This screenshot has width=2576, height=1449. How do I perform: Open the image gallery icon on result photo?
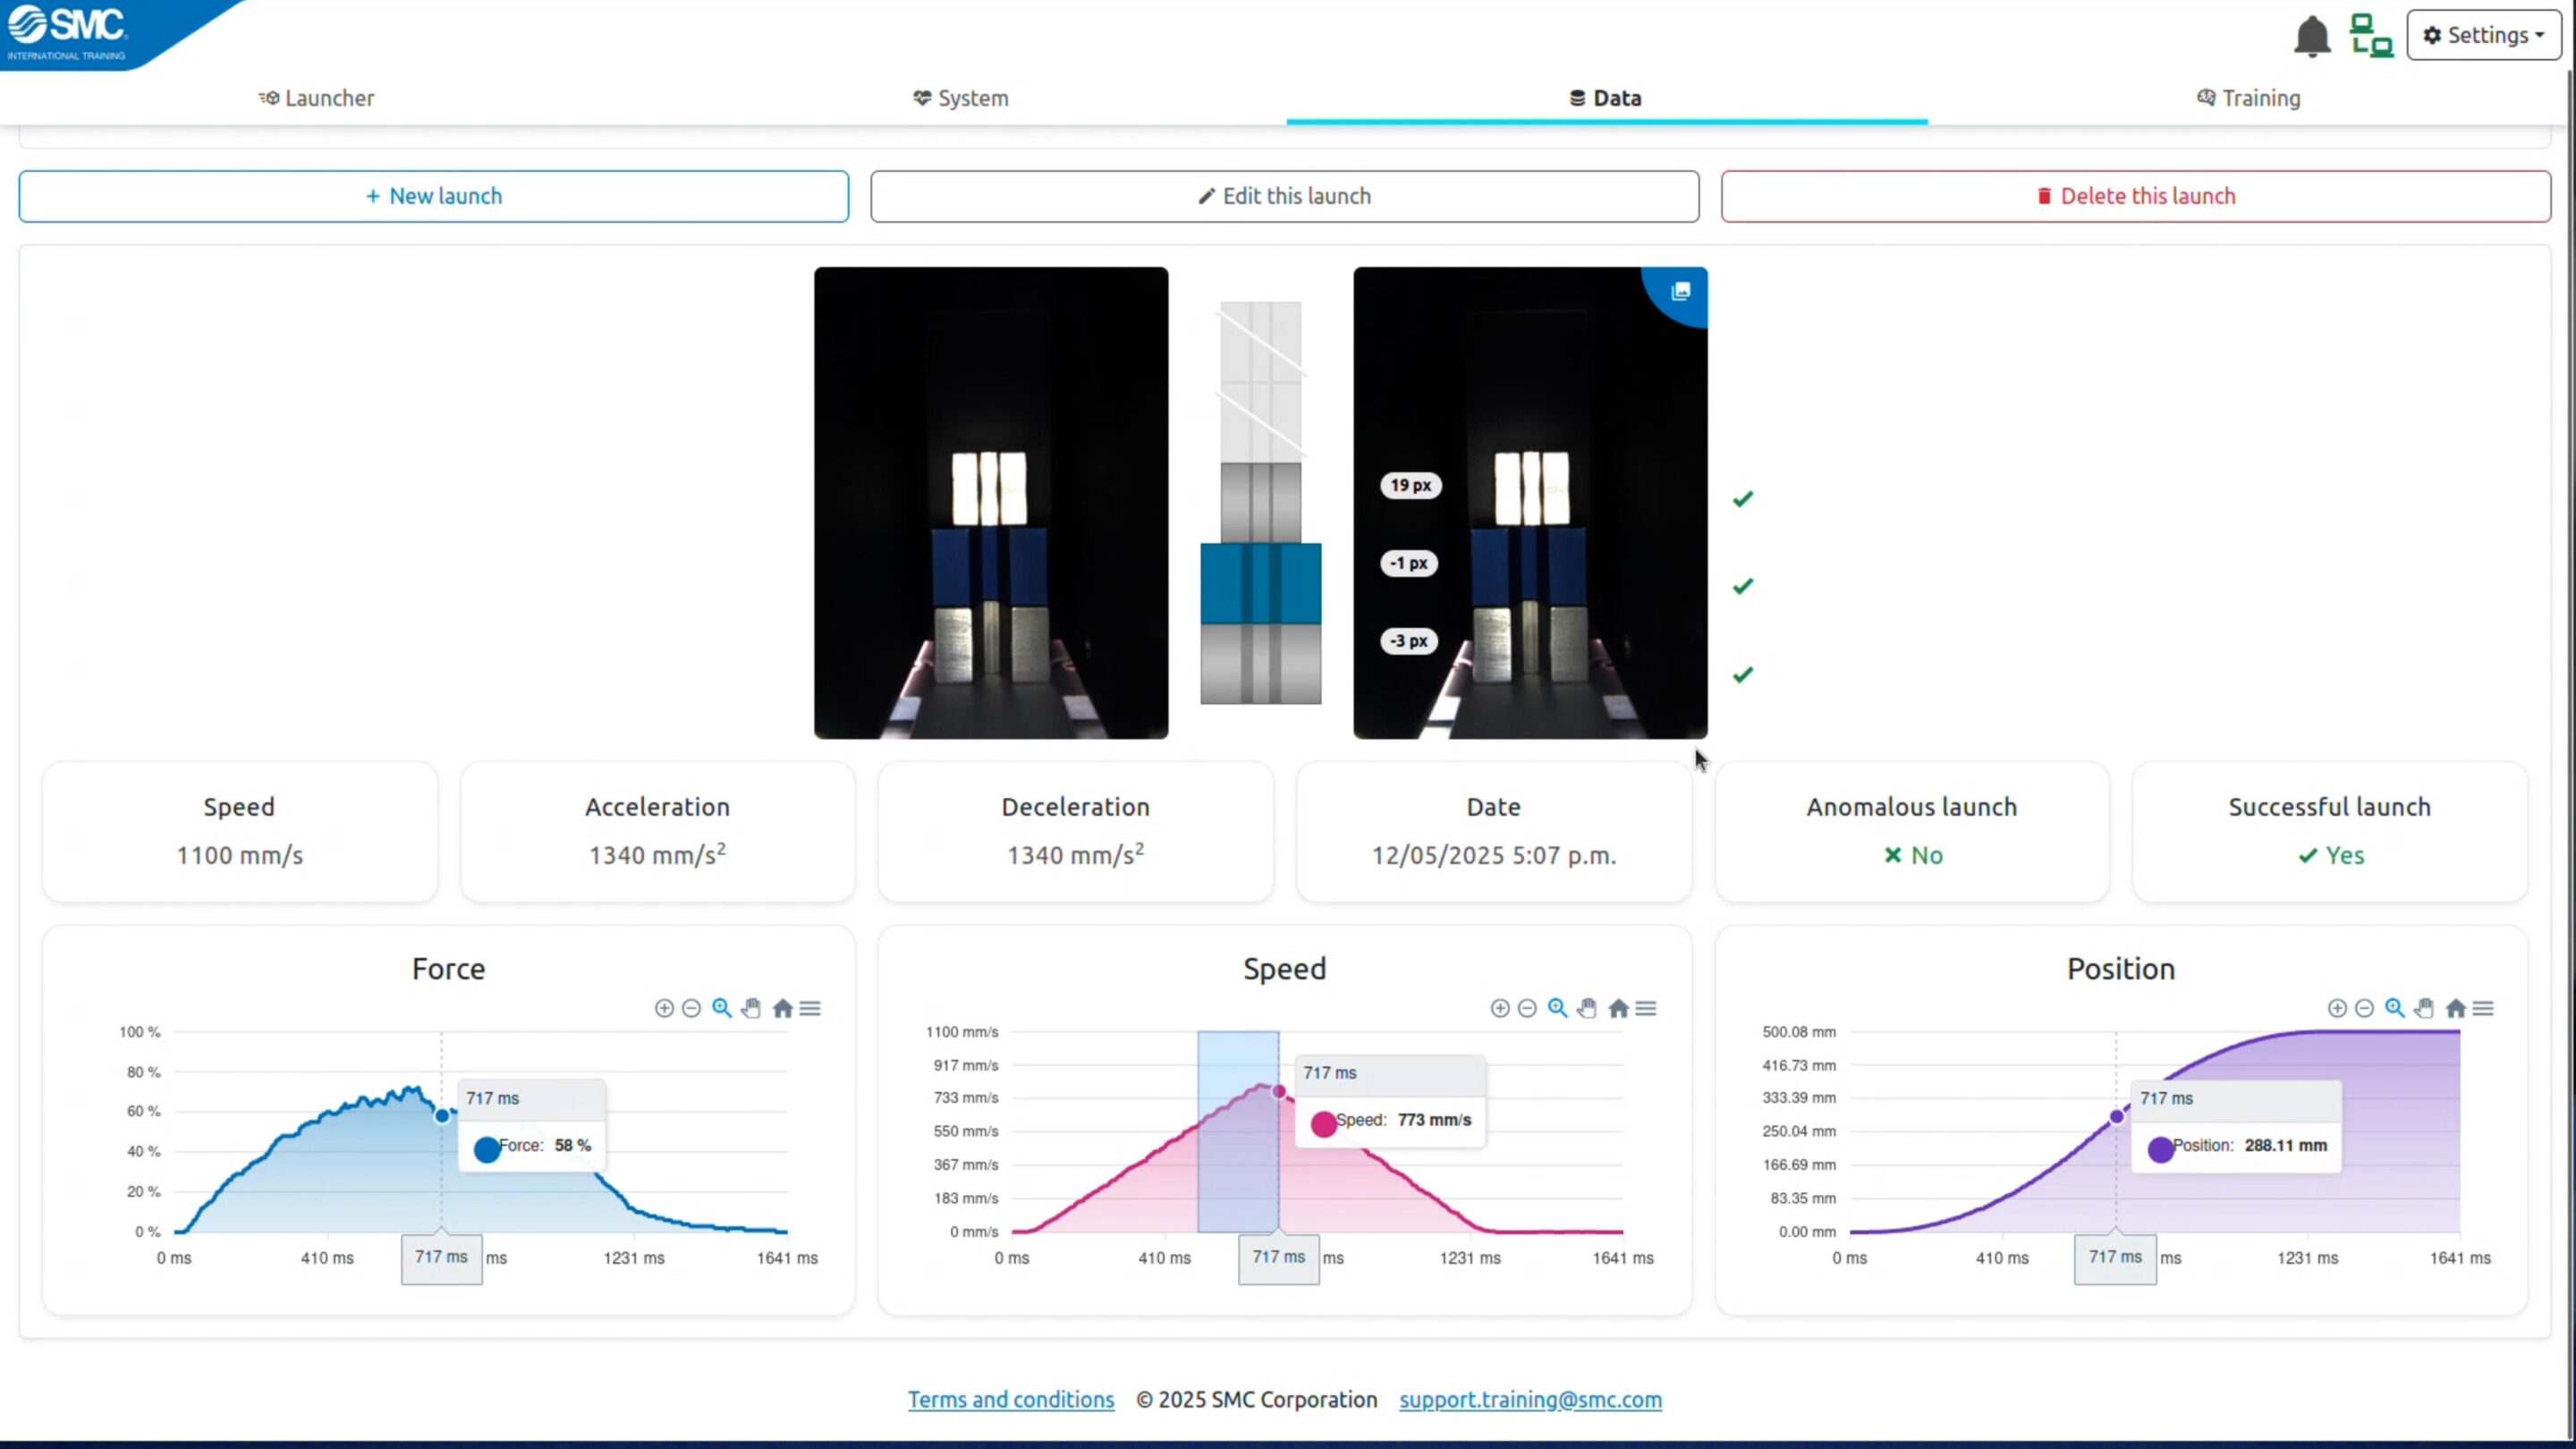pyautogui.click(x=1680, y=291)
